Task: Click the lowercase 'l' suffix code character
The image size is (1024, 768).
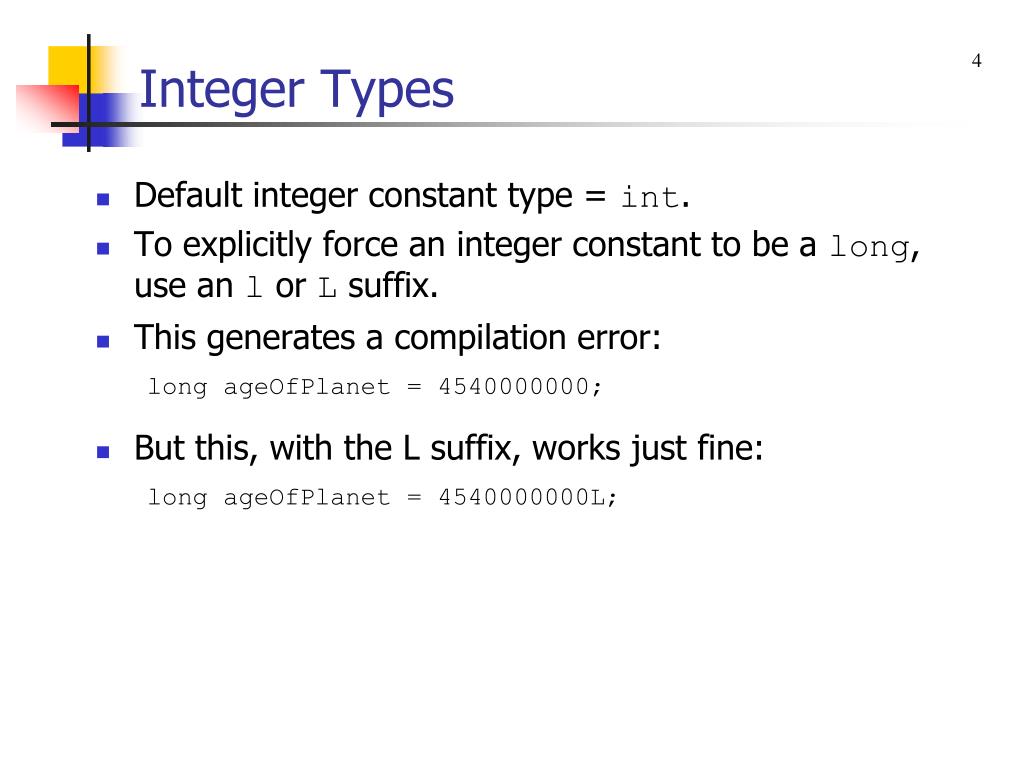Action: pos(255,287)
